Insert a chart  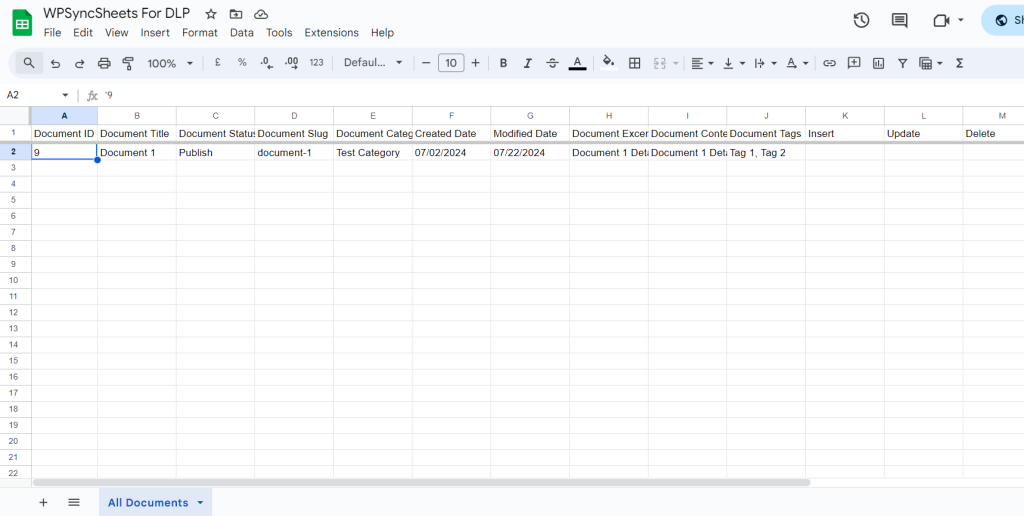[878, 63]
